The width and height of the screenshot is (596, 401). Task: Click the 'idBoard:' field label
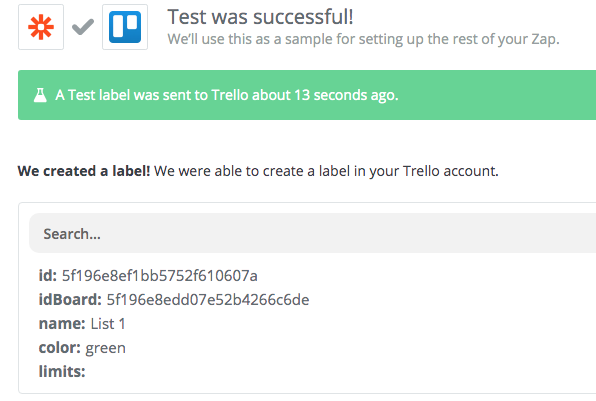70,300
